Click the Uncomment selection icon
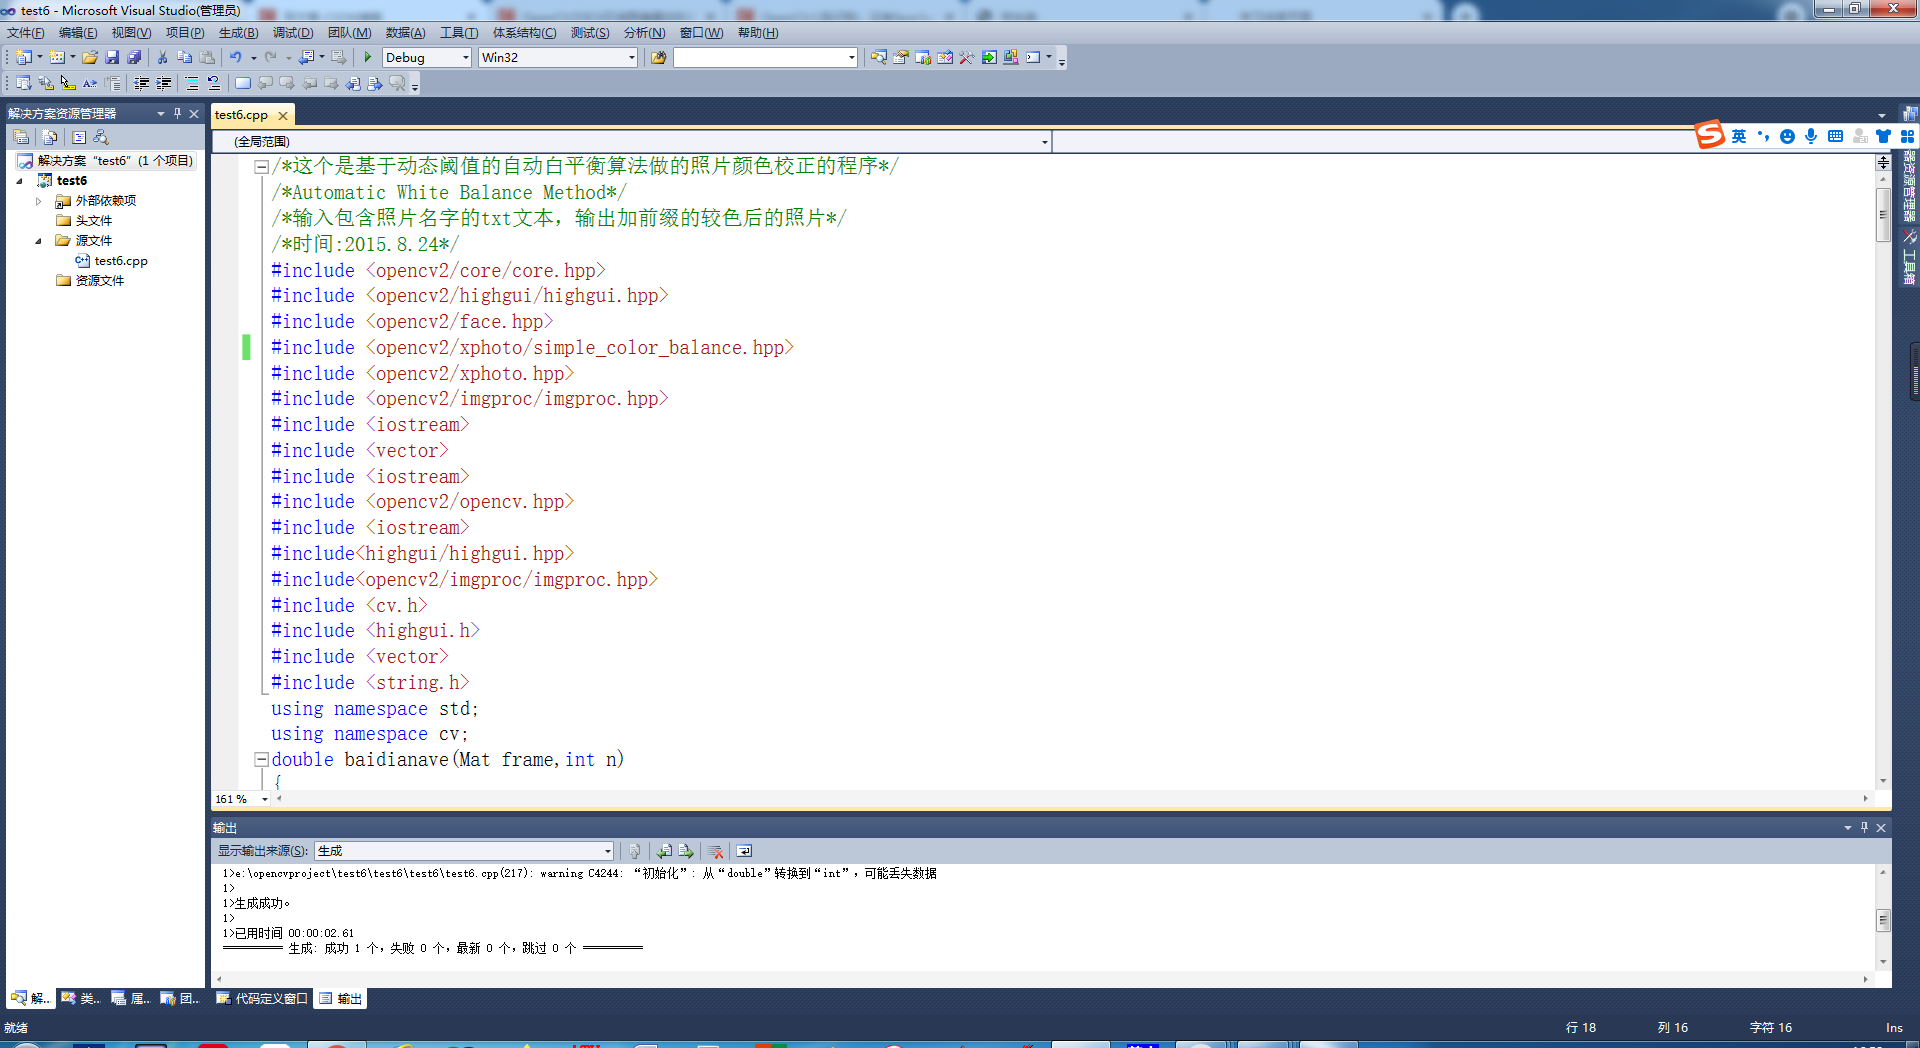This screenshot has width=1920, height=1048. click(213, 84)
